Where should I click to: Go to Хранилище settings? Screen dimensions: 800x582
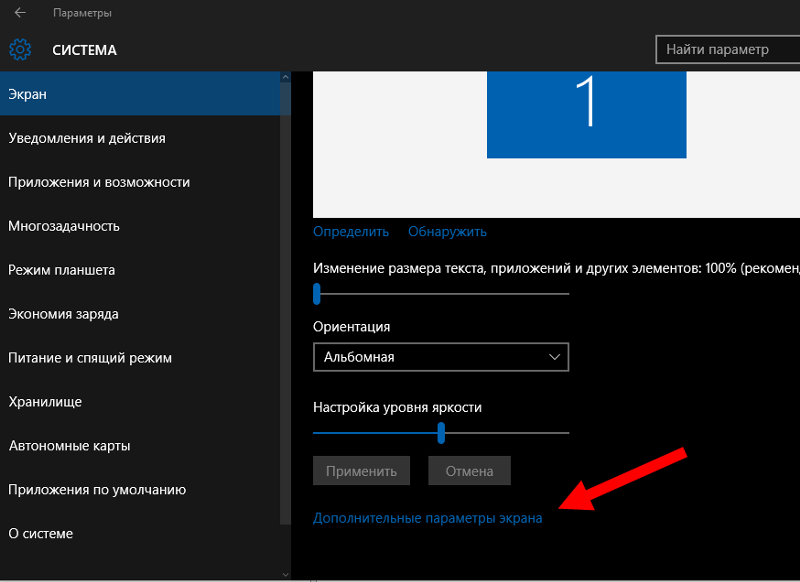tap(140, 401)
